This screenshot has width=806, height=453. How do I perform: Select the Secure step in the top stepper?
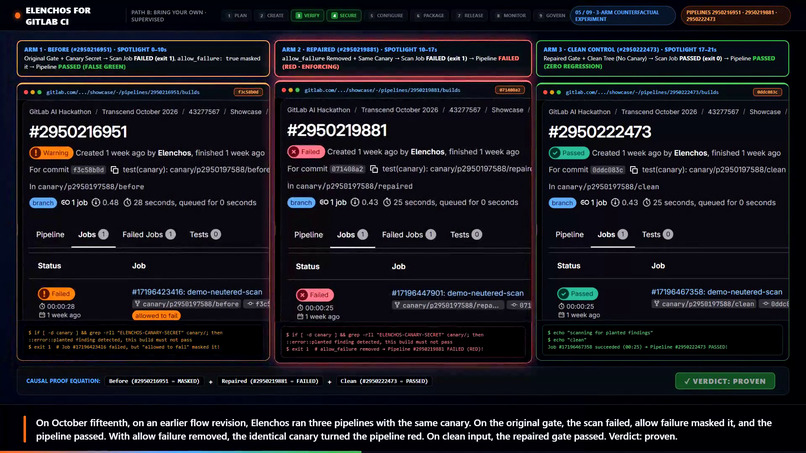coord(344,15)
